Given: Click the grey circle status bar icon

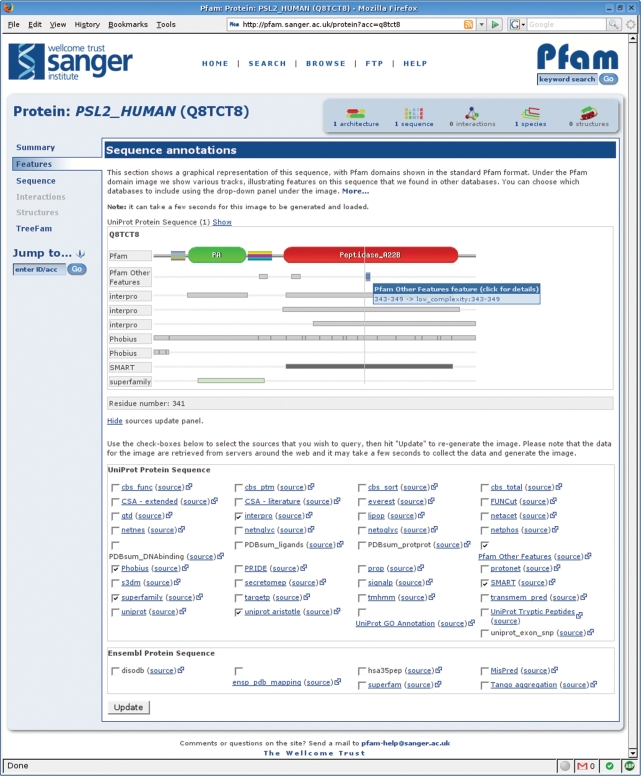Looking at the screenshot, I should coord(565,766).
